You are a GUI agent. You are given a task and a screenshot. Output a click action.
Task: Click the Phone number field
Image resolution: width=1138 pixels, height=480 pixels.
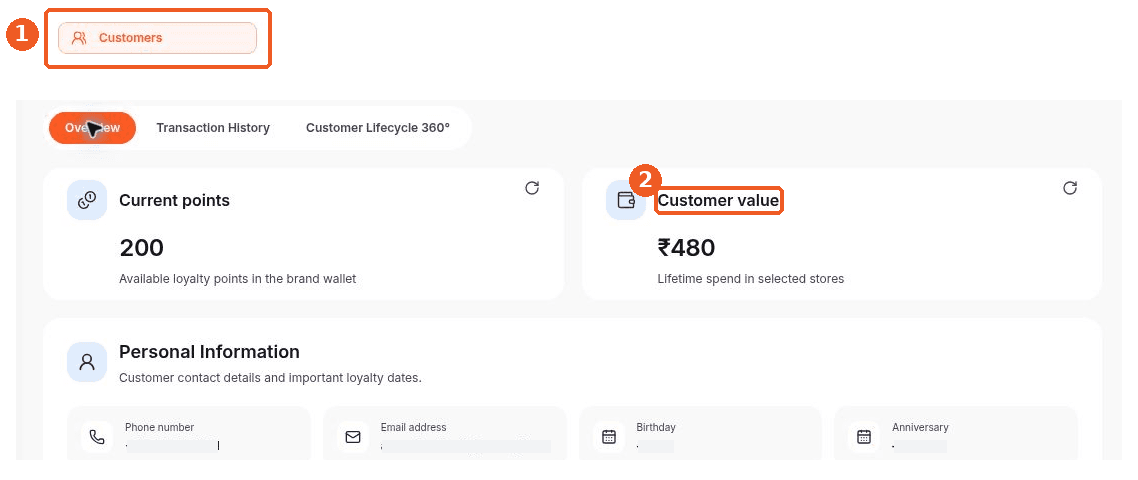click(x=189, y=434)
